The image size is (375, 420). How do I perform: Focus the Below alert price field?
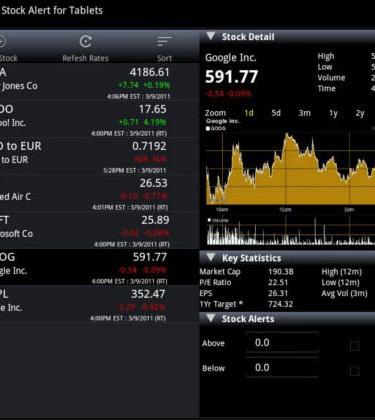tap(283, 368)
